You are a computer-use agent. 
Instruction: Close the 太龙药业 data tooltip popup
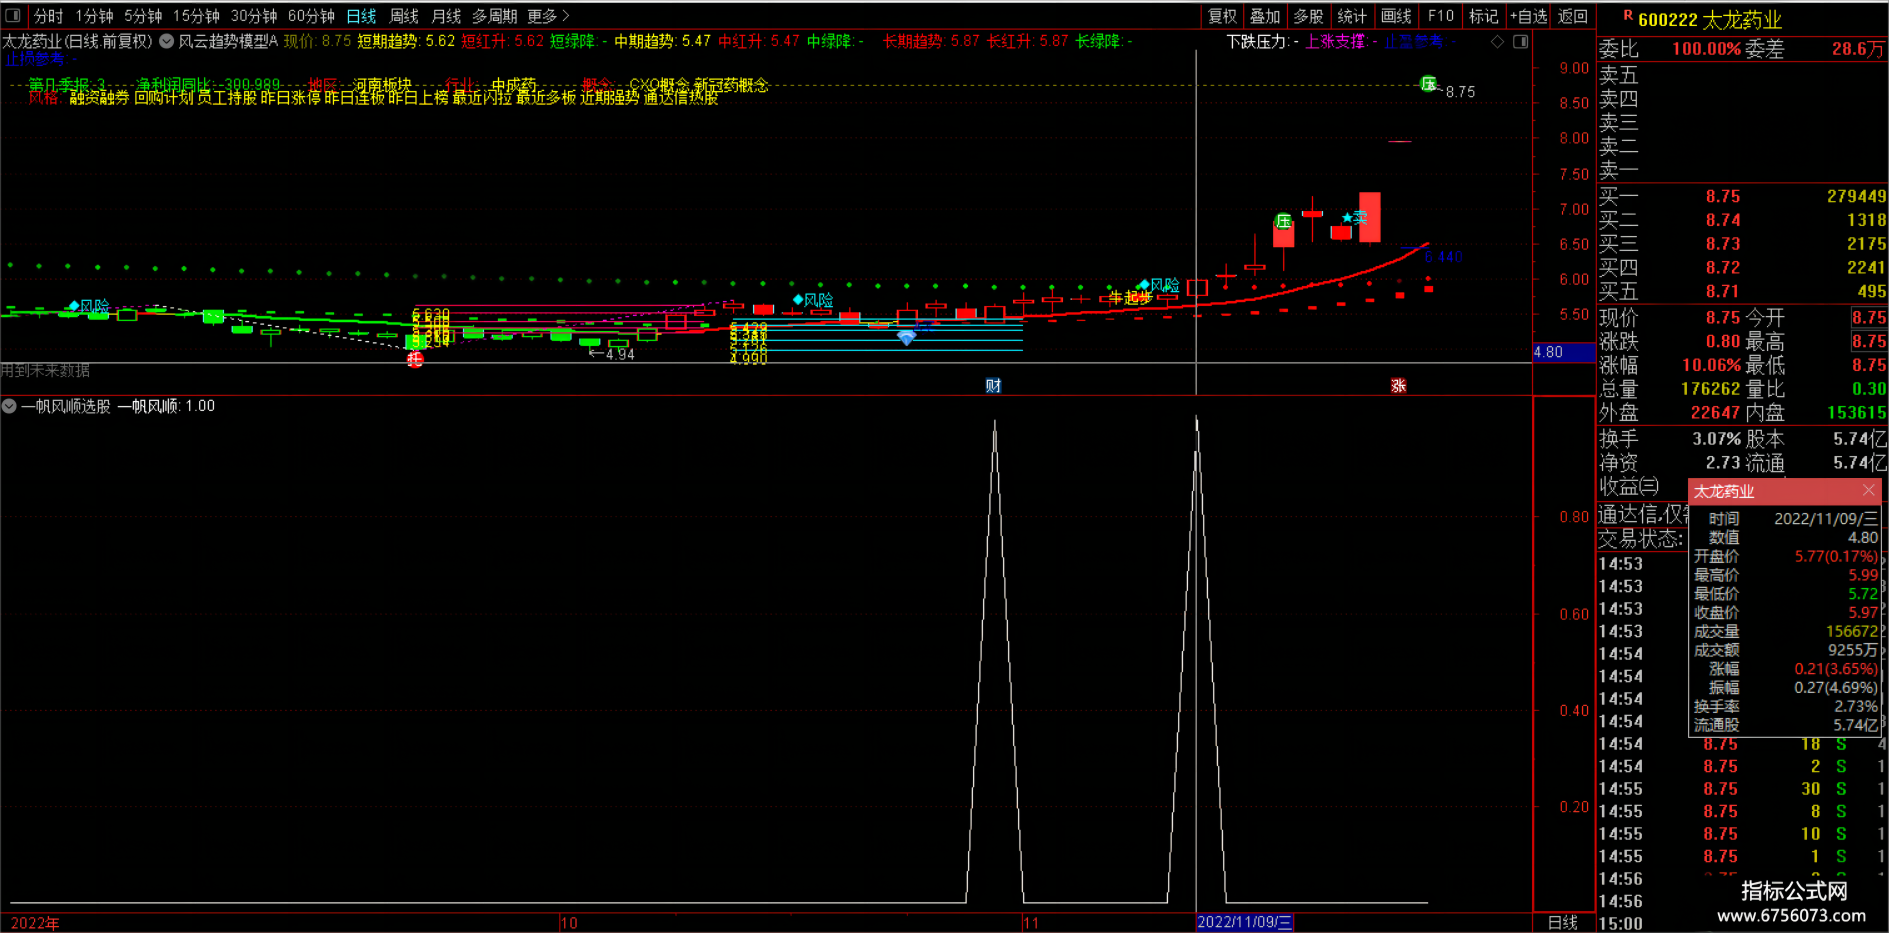pyautogui.click(x=1869, y=491)
